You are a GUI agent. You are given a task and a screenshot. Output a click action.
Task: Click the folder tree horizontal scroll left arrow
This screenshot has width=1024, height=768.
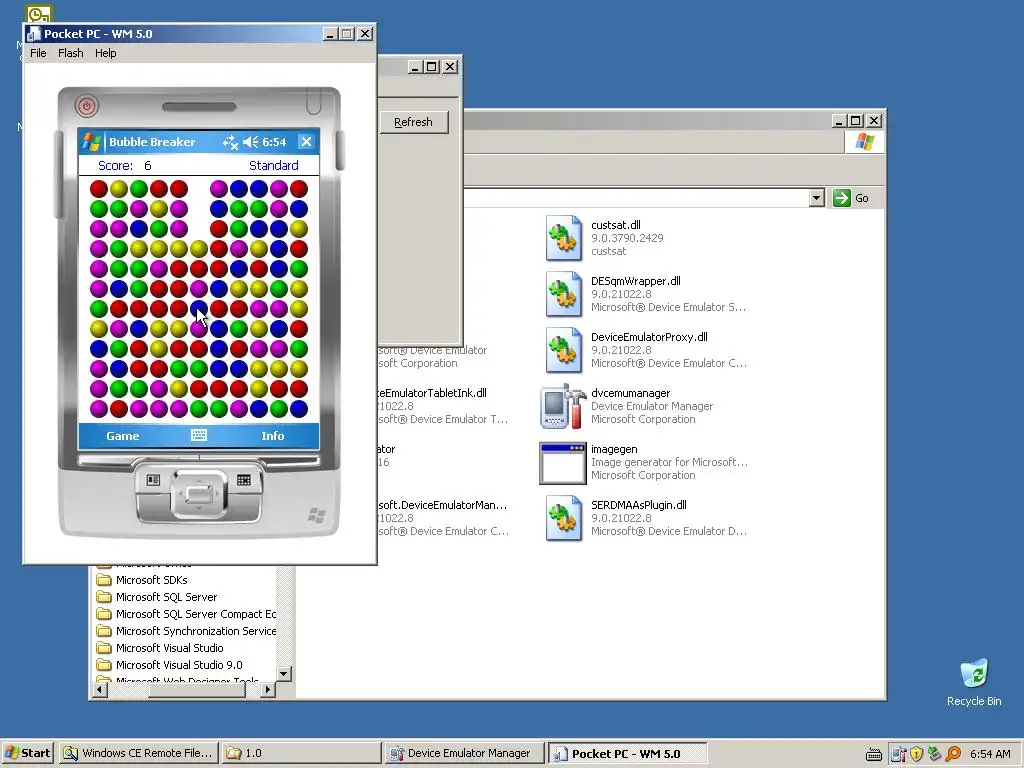(101, 689)
